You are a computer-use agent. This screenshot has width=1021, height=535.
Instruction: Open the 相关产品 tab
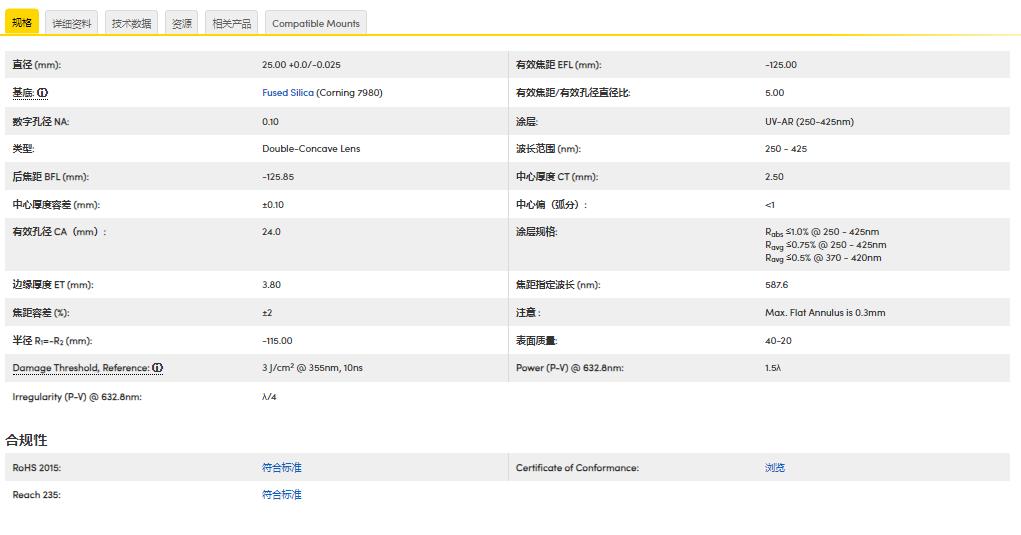point(231,23)
